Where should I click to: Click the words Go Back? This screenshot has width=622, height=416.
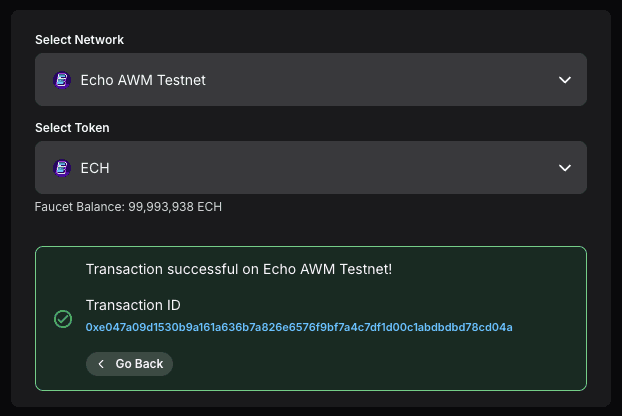click(x=139, y=364)
